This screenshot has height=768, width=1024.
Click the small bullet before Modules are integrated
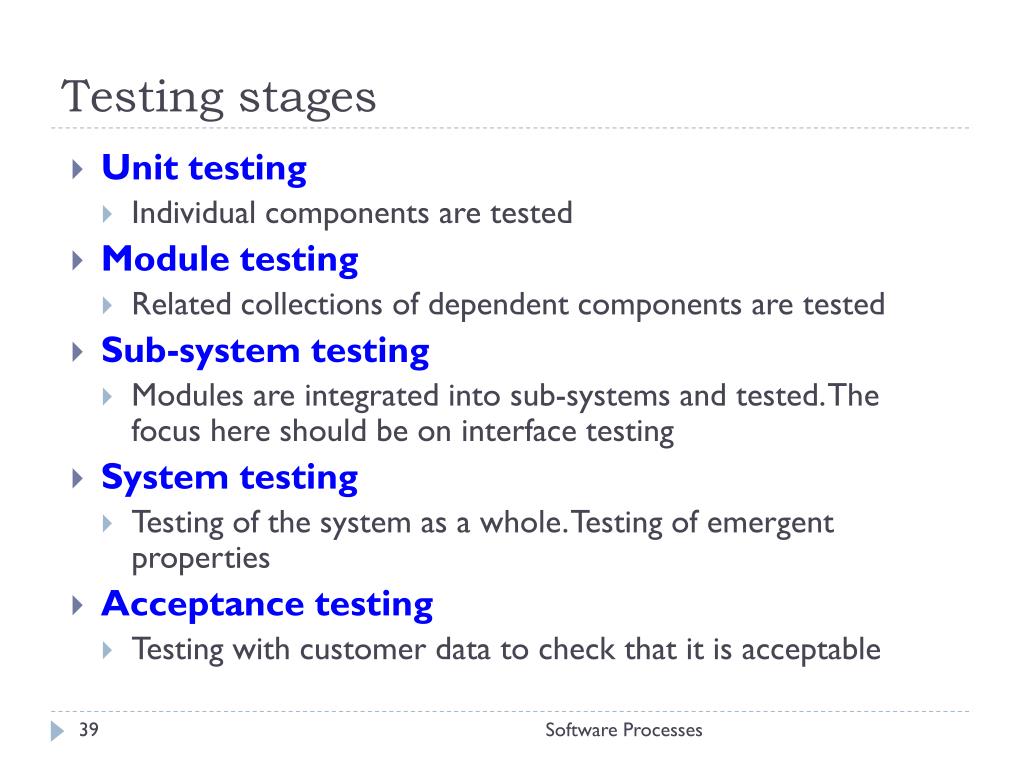[107, 396]
